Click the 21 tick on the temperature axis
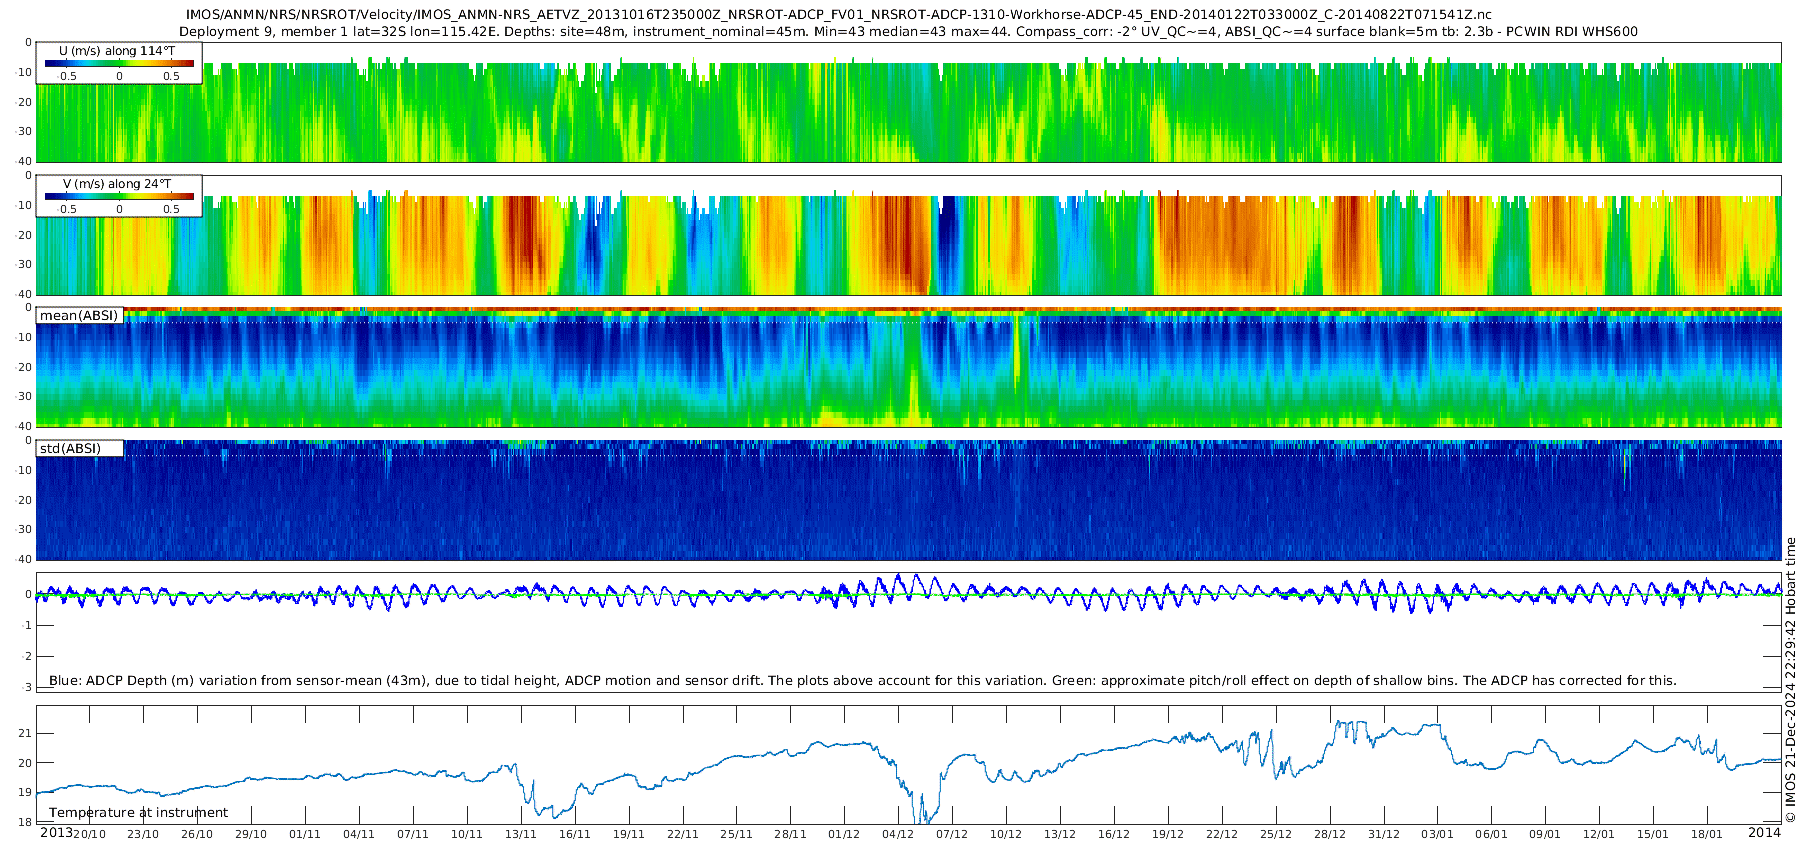Image resolution: width=1800 pixels, height=850 pixels. [25, 734]
